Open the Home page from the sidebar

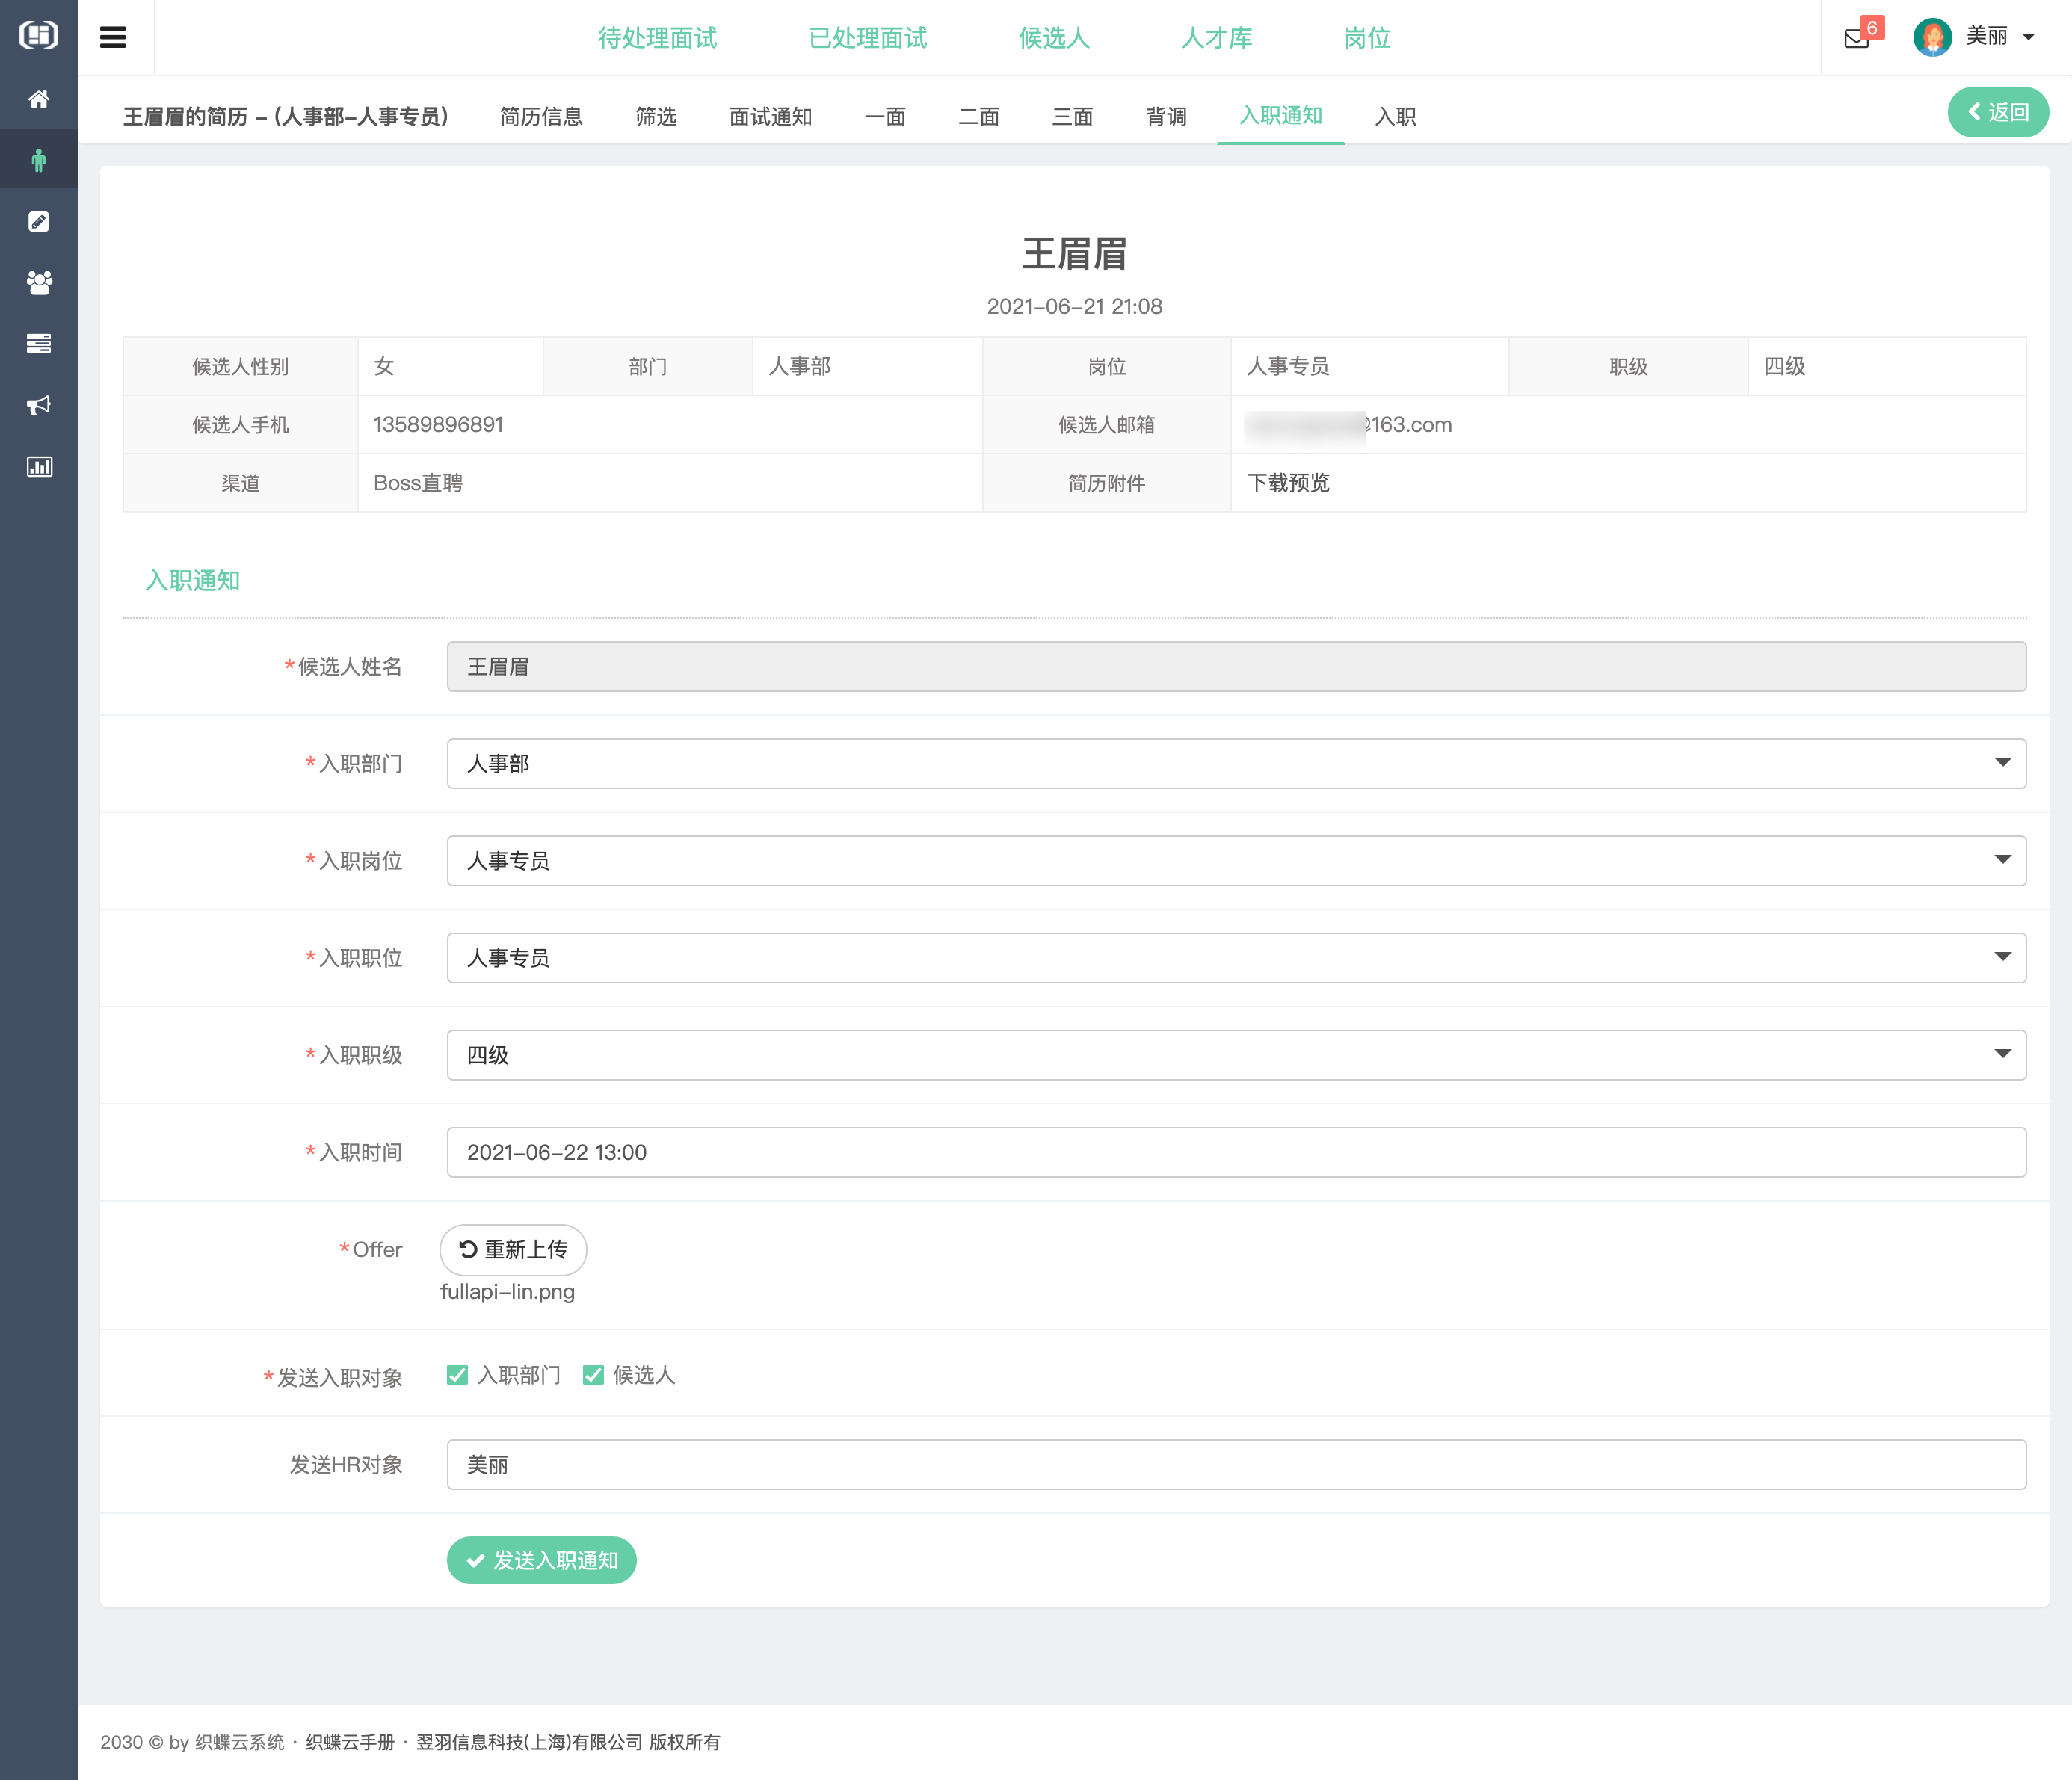(38, 99)
